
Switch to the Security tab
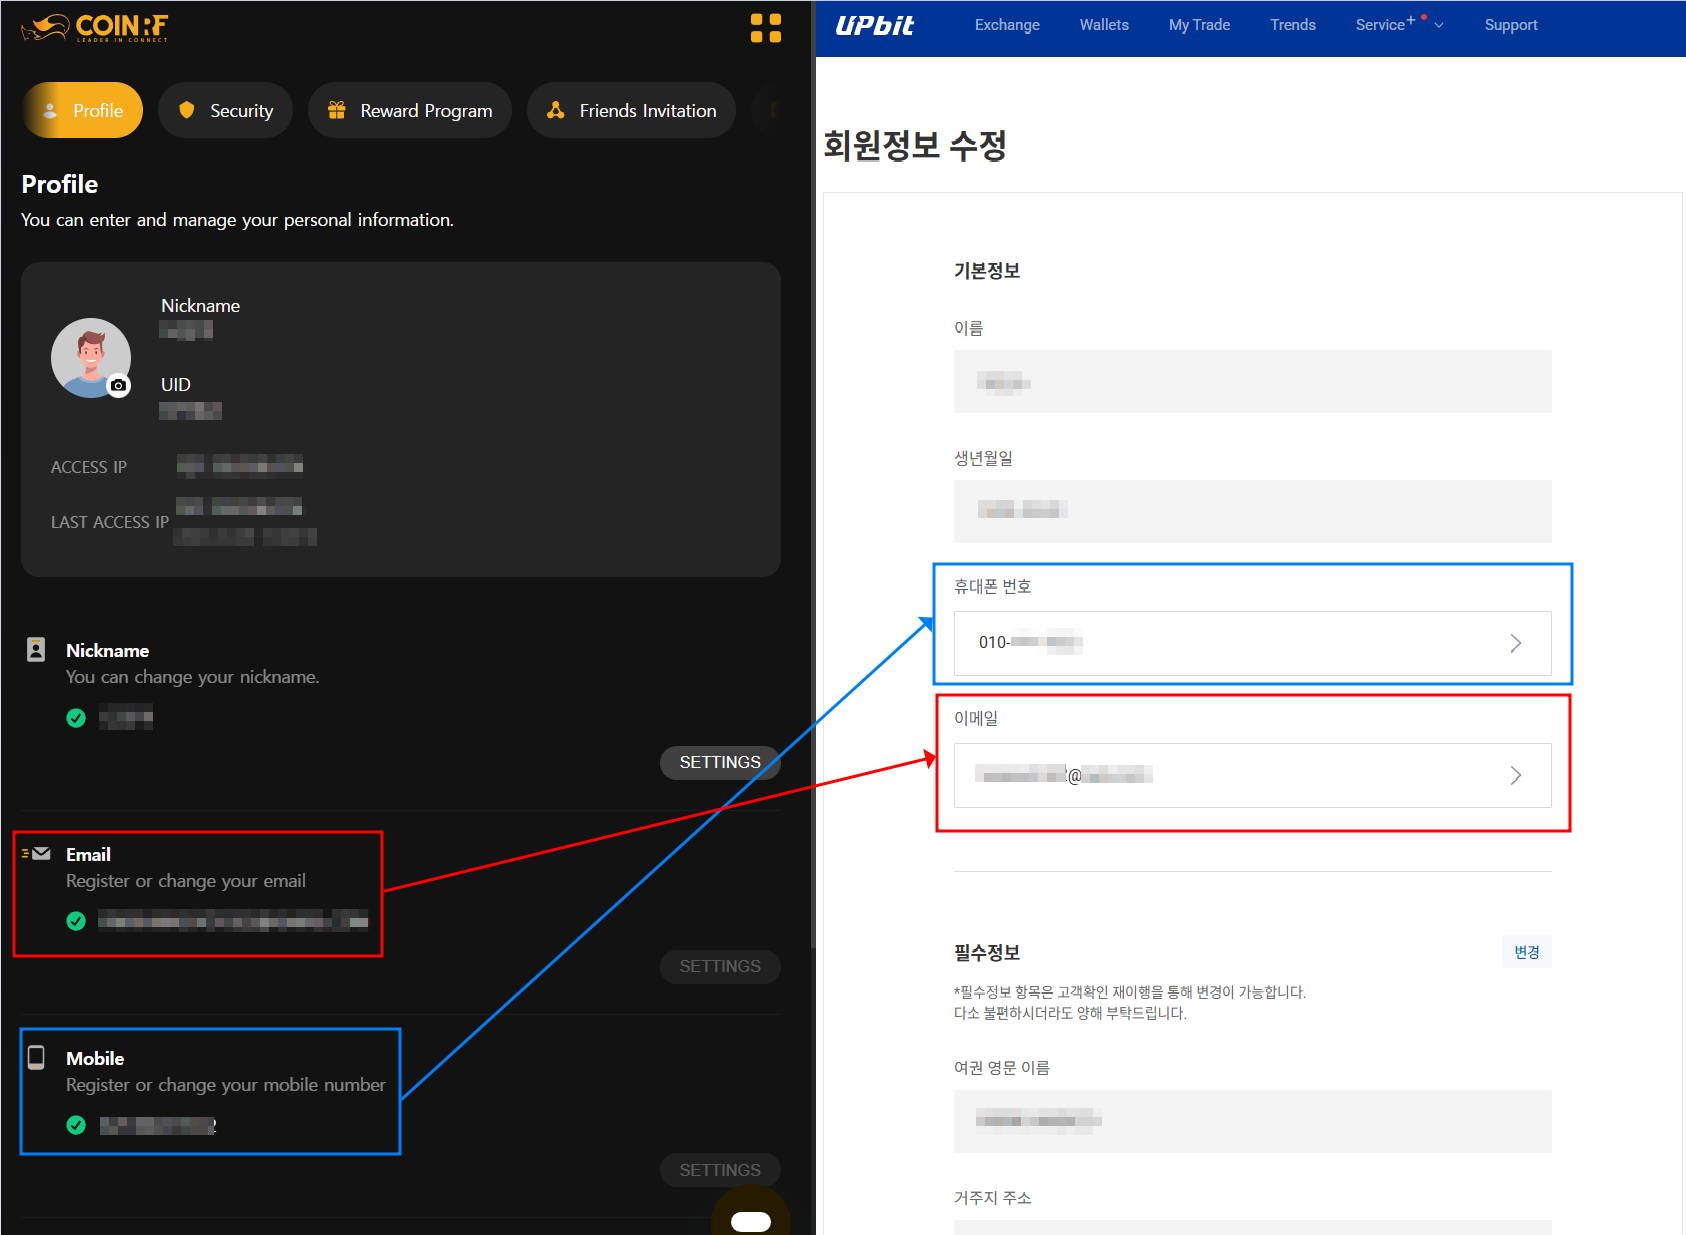(x=225, y=110)
